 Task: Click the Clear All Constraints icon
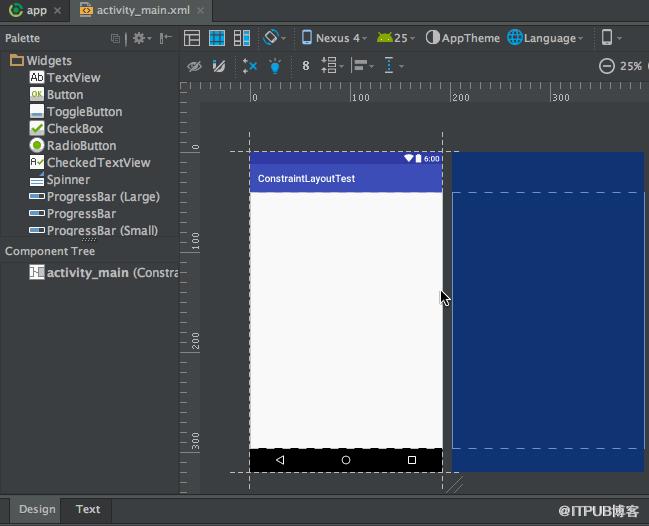(250, 66)
